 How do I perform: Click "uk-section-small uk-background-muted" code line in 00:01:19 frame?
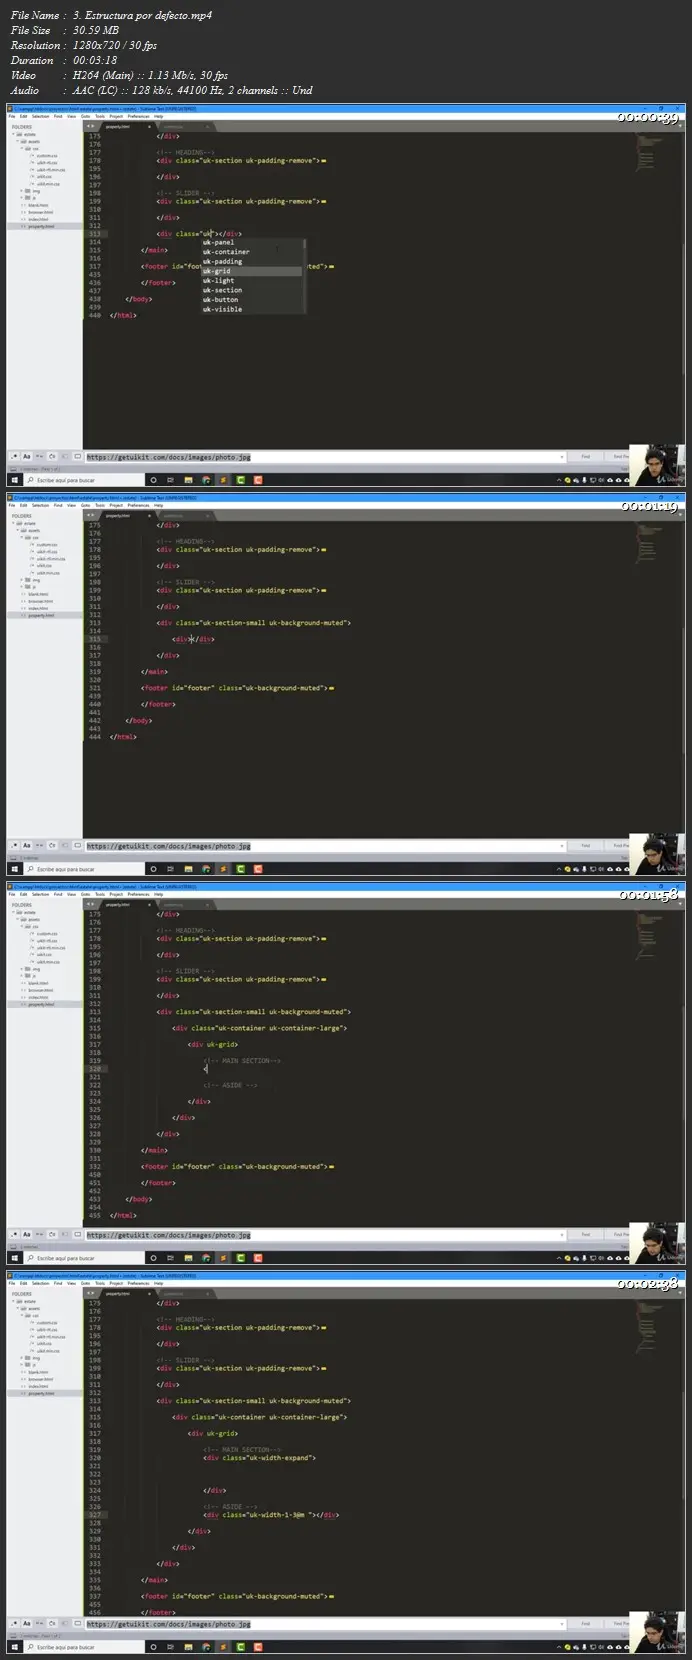pyautogui.click(x=255, y=622)
